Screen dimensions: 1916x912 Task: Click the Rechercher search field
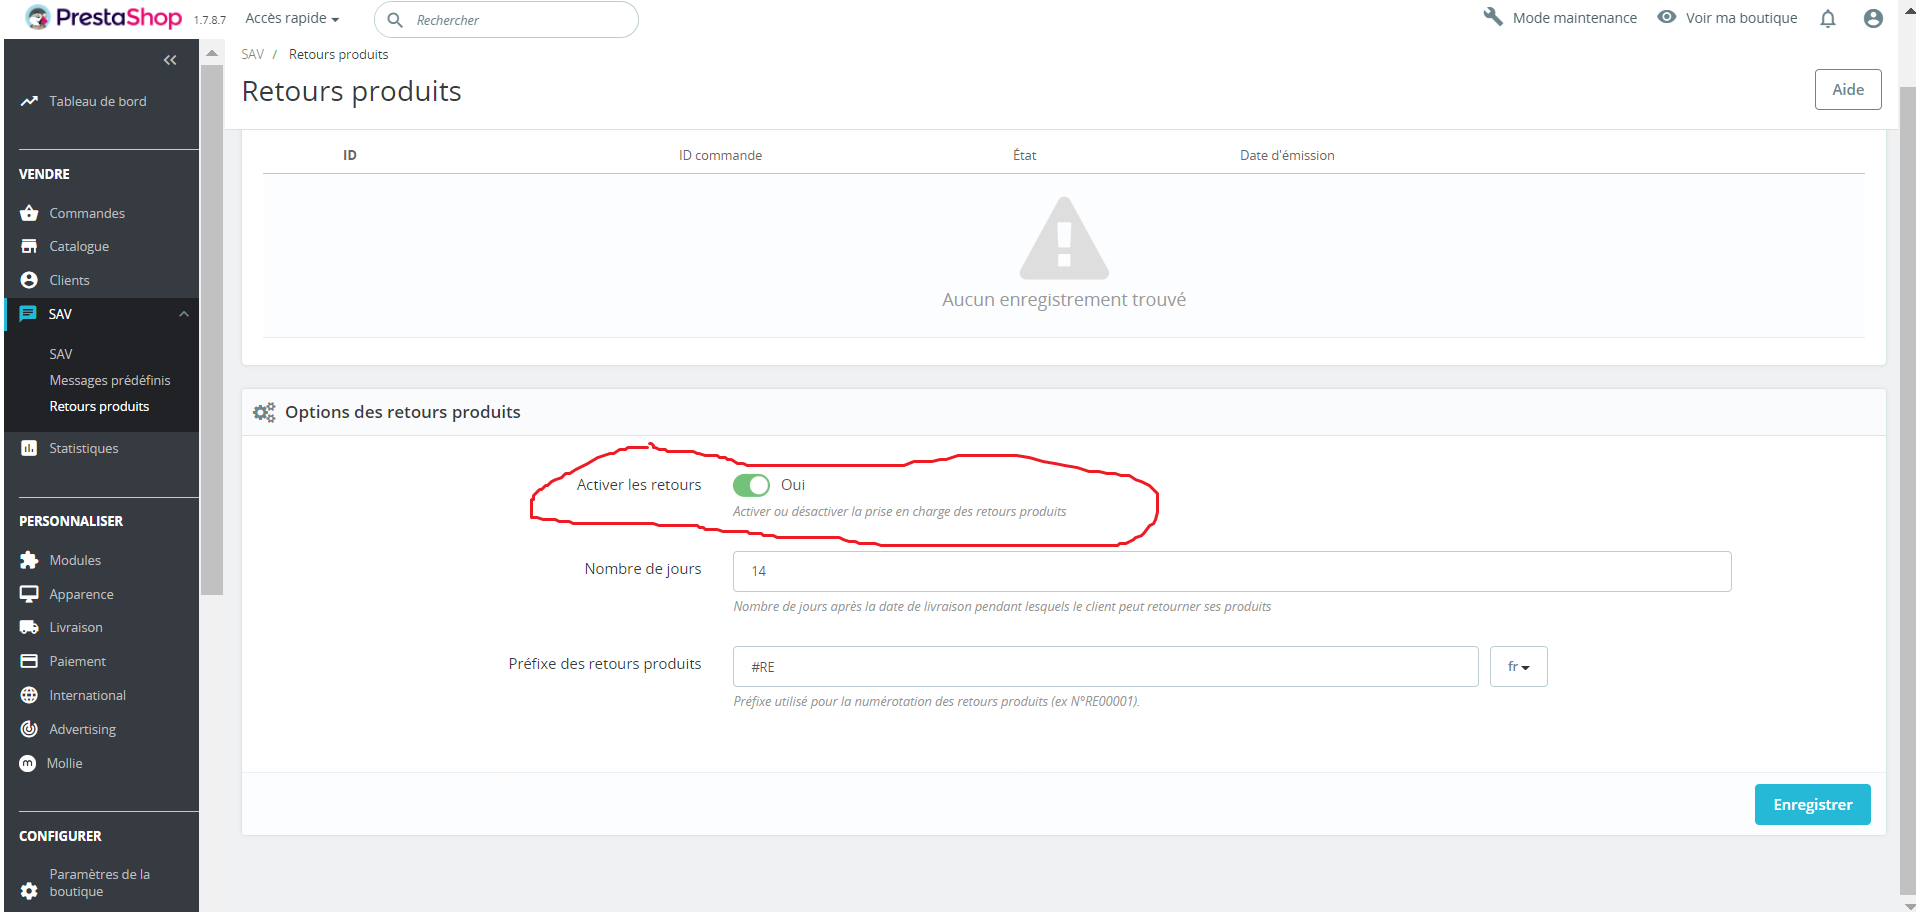506,19
